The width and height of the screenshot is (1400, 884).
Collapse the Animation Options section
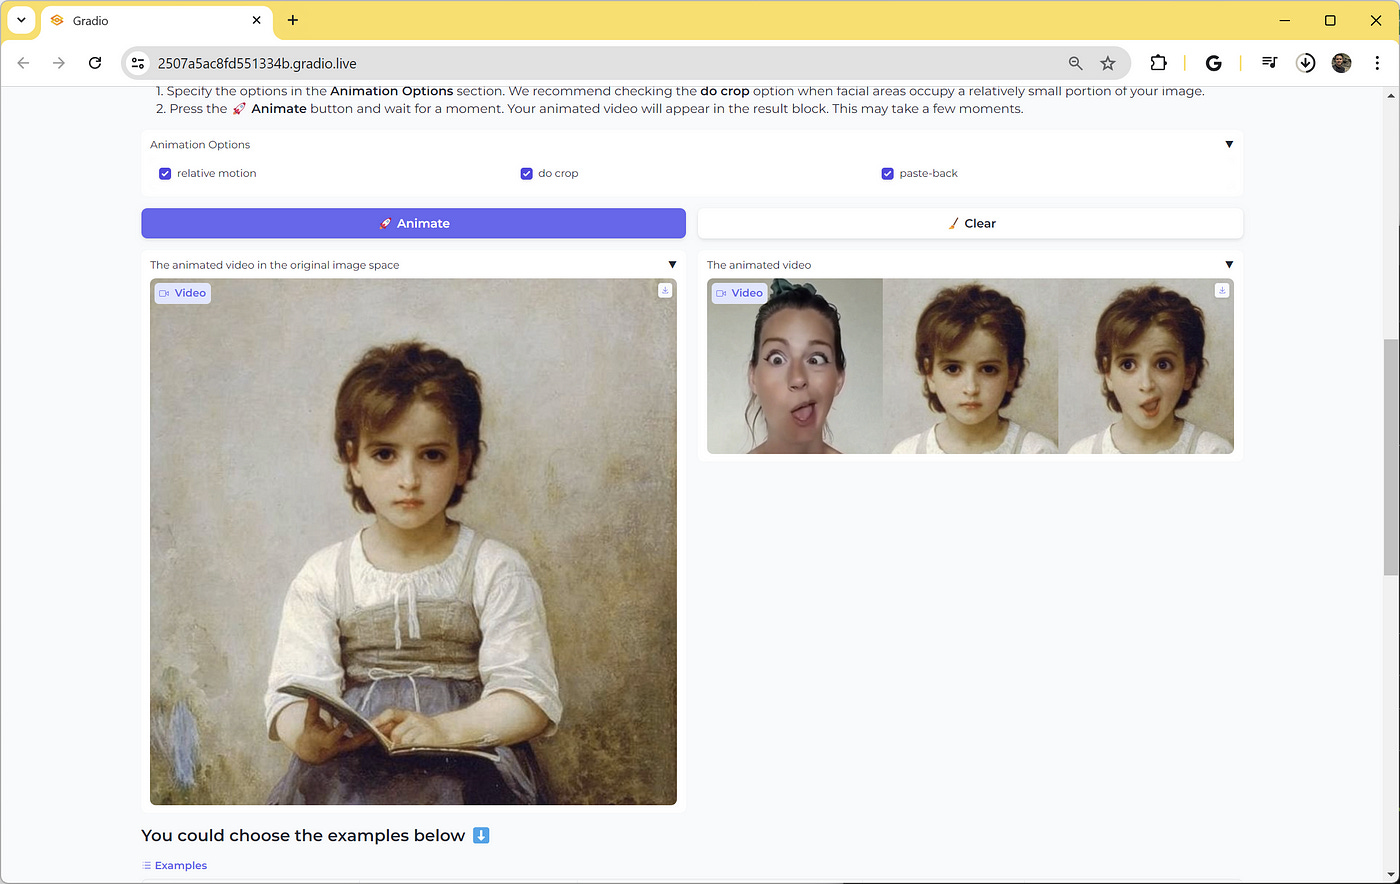click(x=1229, y=144)
